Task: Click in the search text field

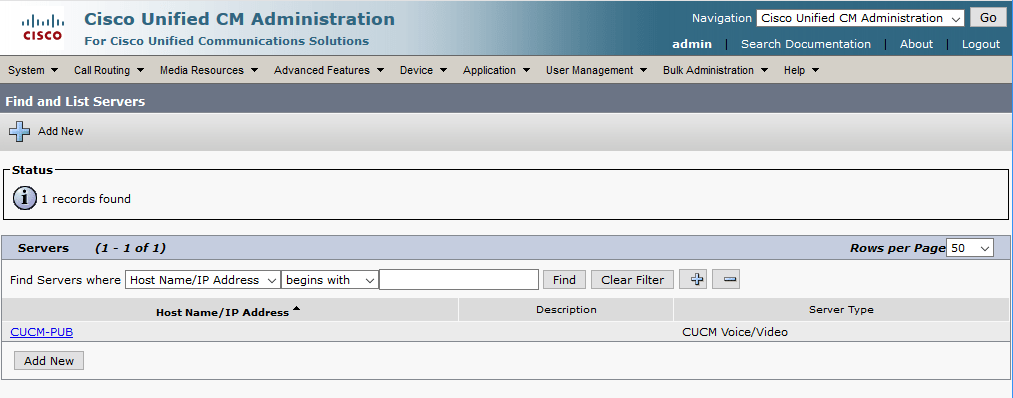Action: [459, 280]
